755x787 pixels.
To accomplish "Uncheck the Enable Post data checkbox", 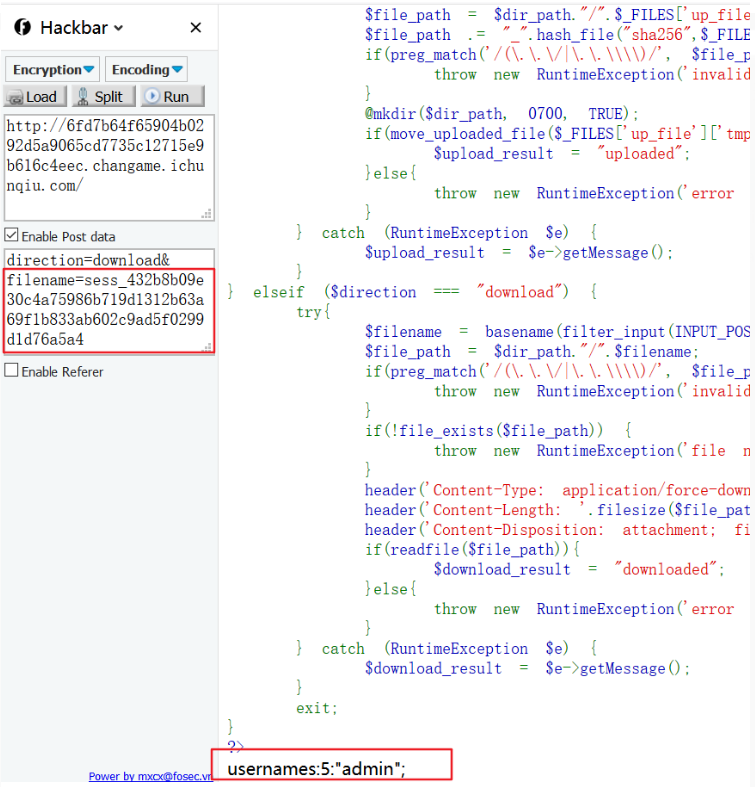I will coord(12,236).
